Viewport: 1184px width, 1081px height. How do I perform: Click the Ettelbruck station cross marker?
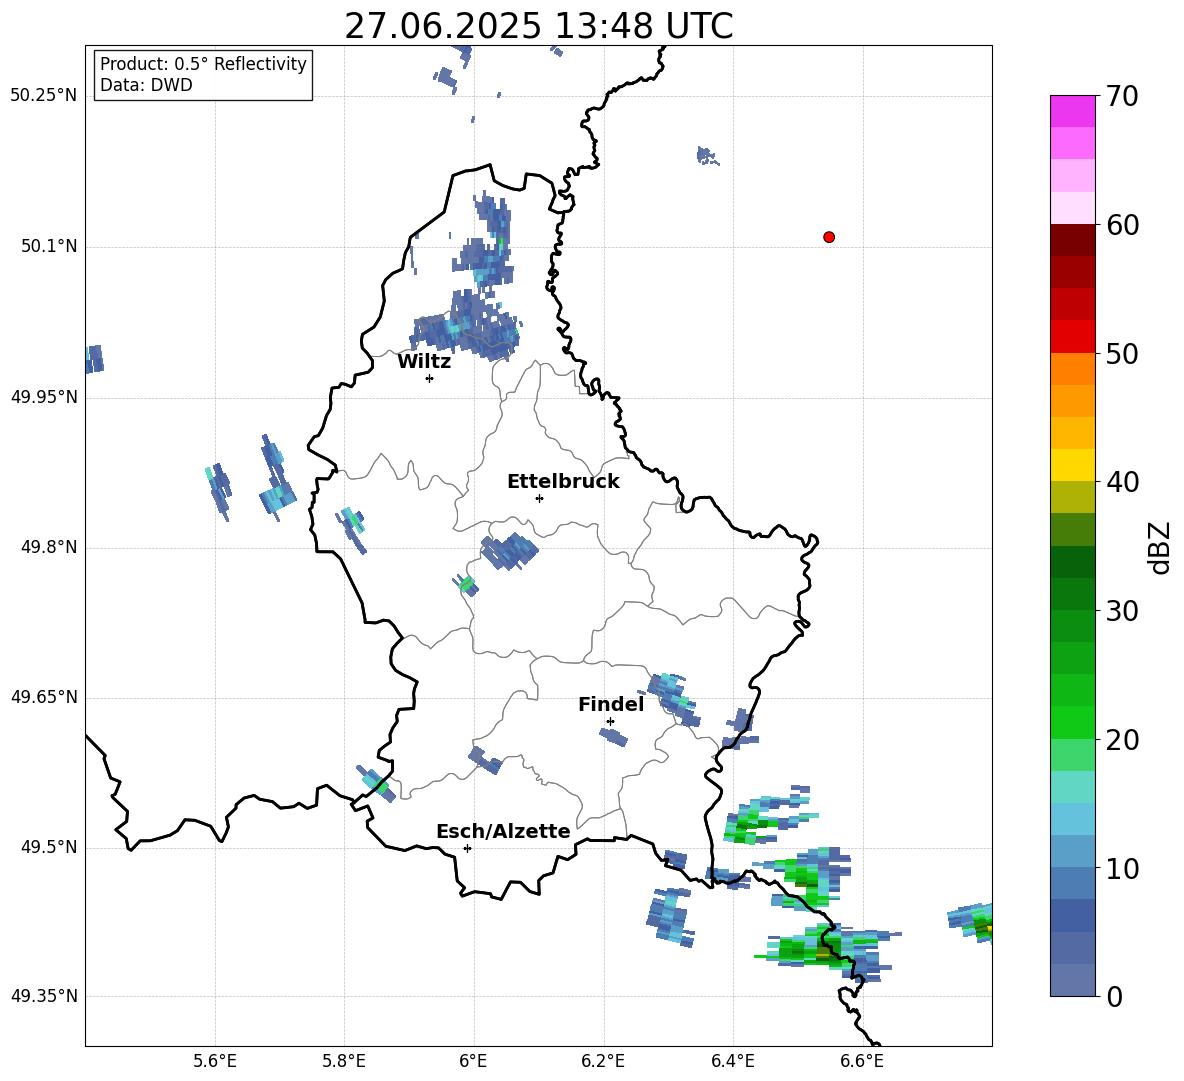pyautogui.click(x=539, y=498)
